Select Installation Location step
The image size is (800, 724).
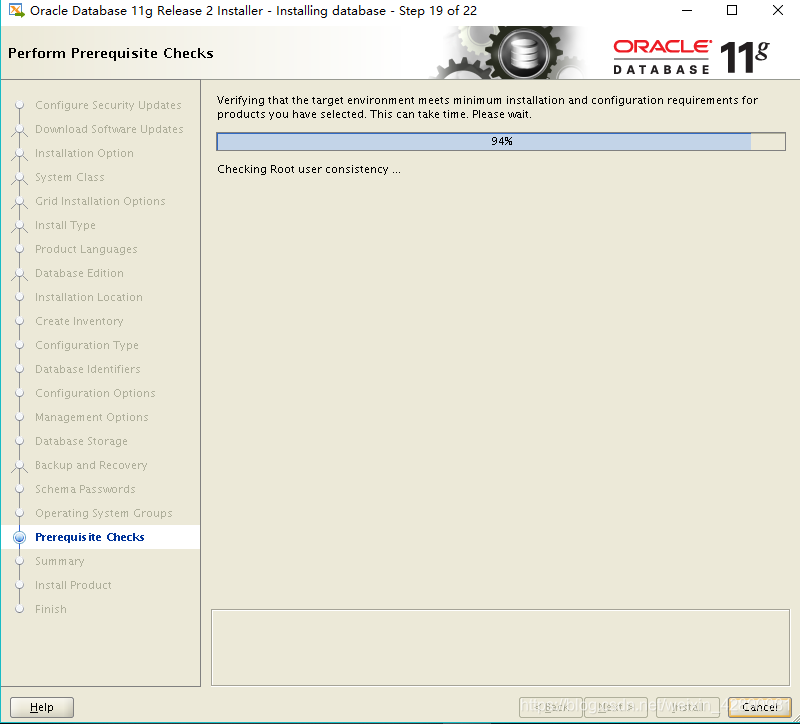(89, 297)
